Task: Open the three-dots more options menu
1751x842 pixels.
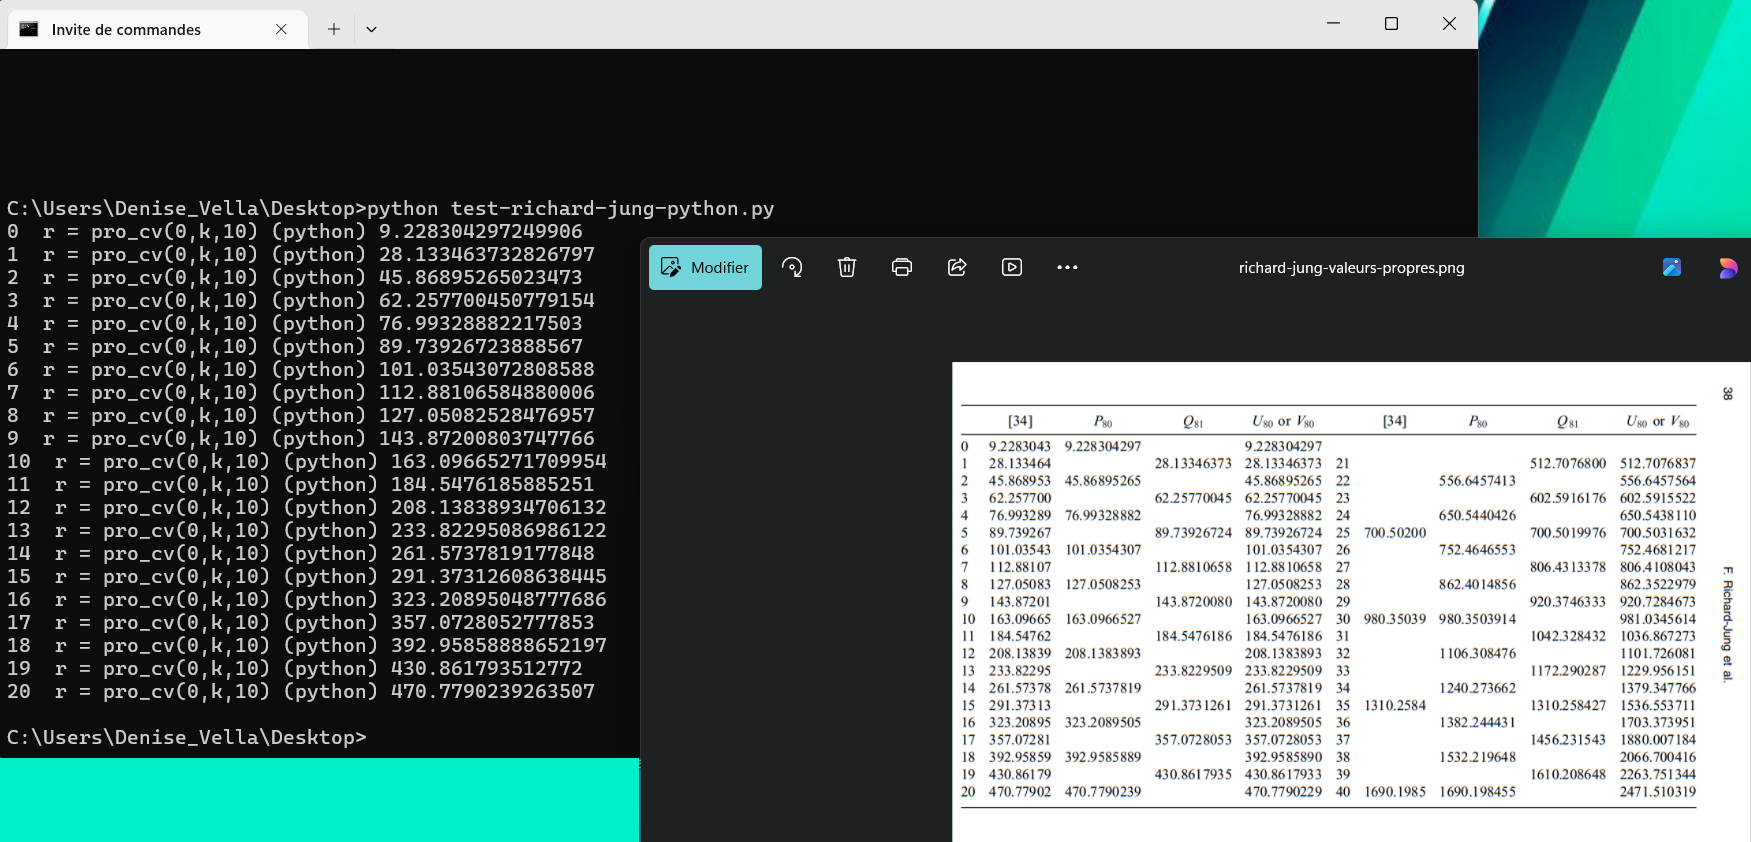Action: pos(1067,267)
